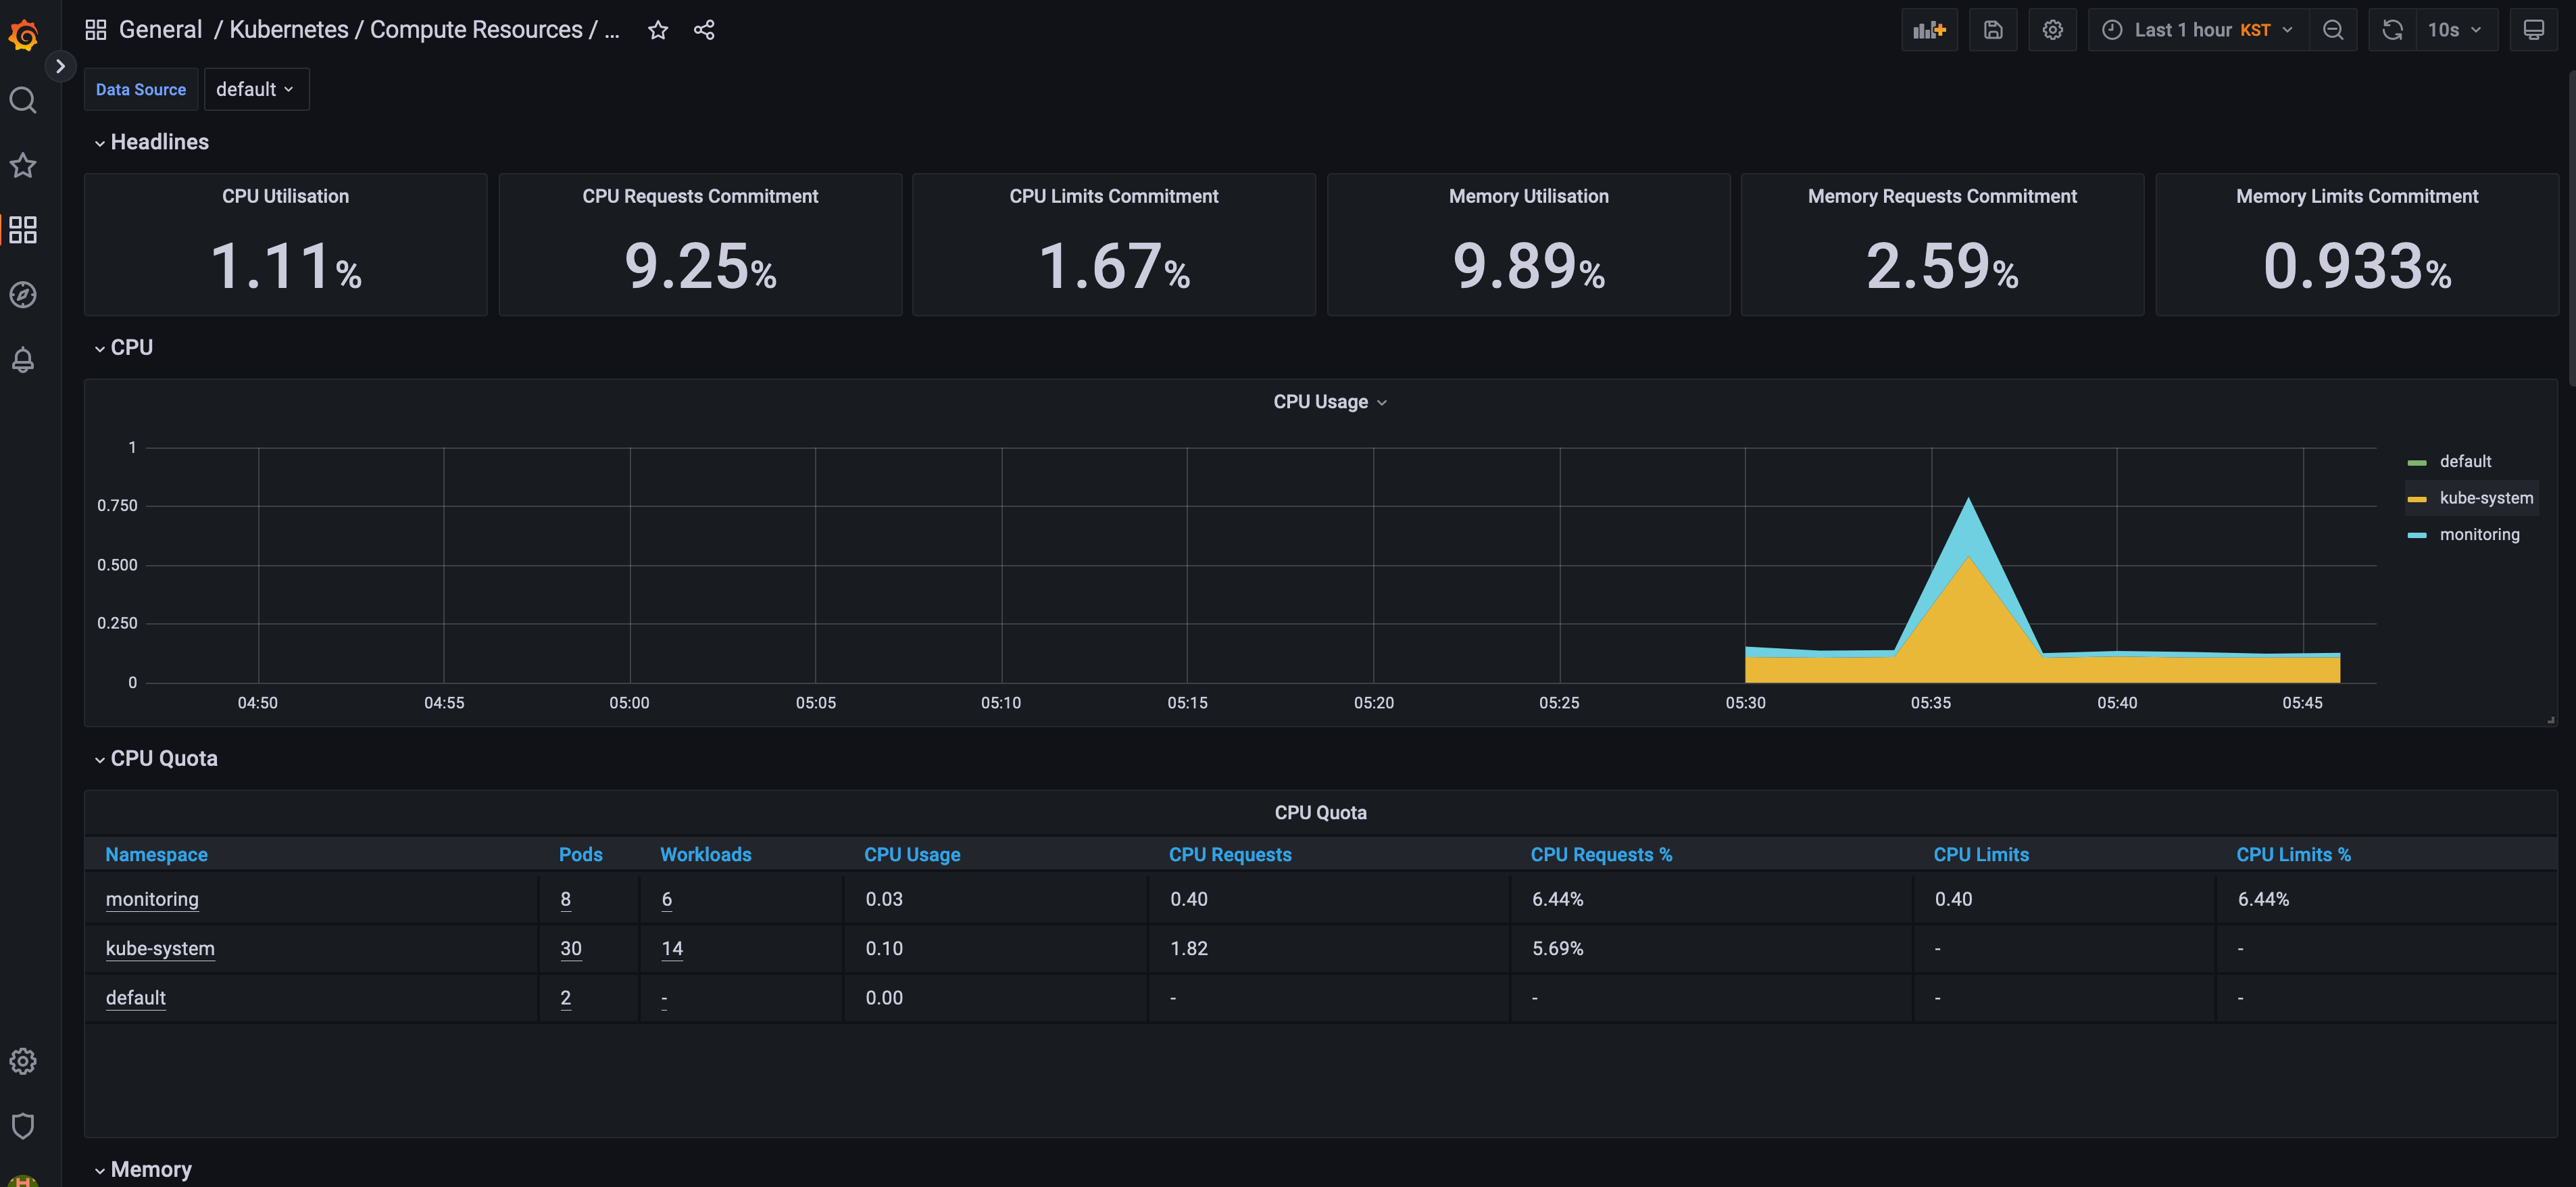Mark dashboard as favorite with star
Viewport: 2576px width, 1187px height.
[x=657, y=30]
